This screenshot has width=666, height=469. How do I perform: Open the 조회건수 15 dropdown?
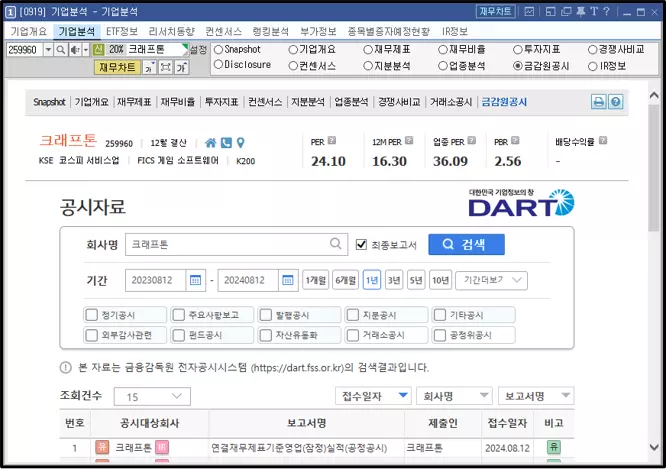click(152, 396)
